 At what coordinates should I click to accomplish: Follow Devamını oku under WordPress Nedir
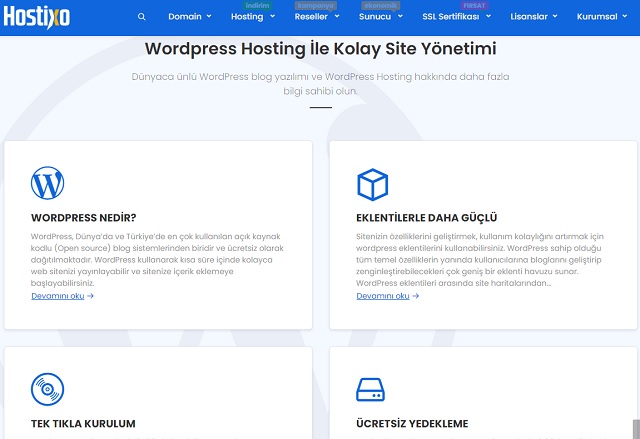[58, 296]
